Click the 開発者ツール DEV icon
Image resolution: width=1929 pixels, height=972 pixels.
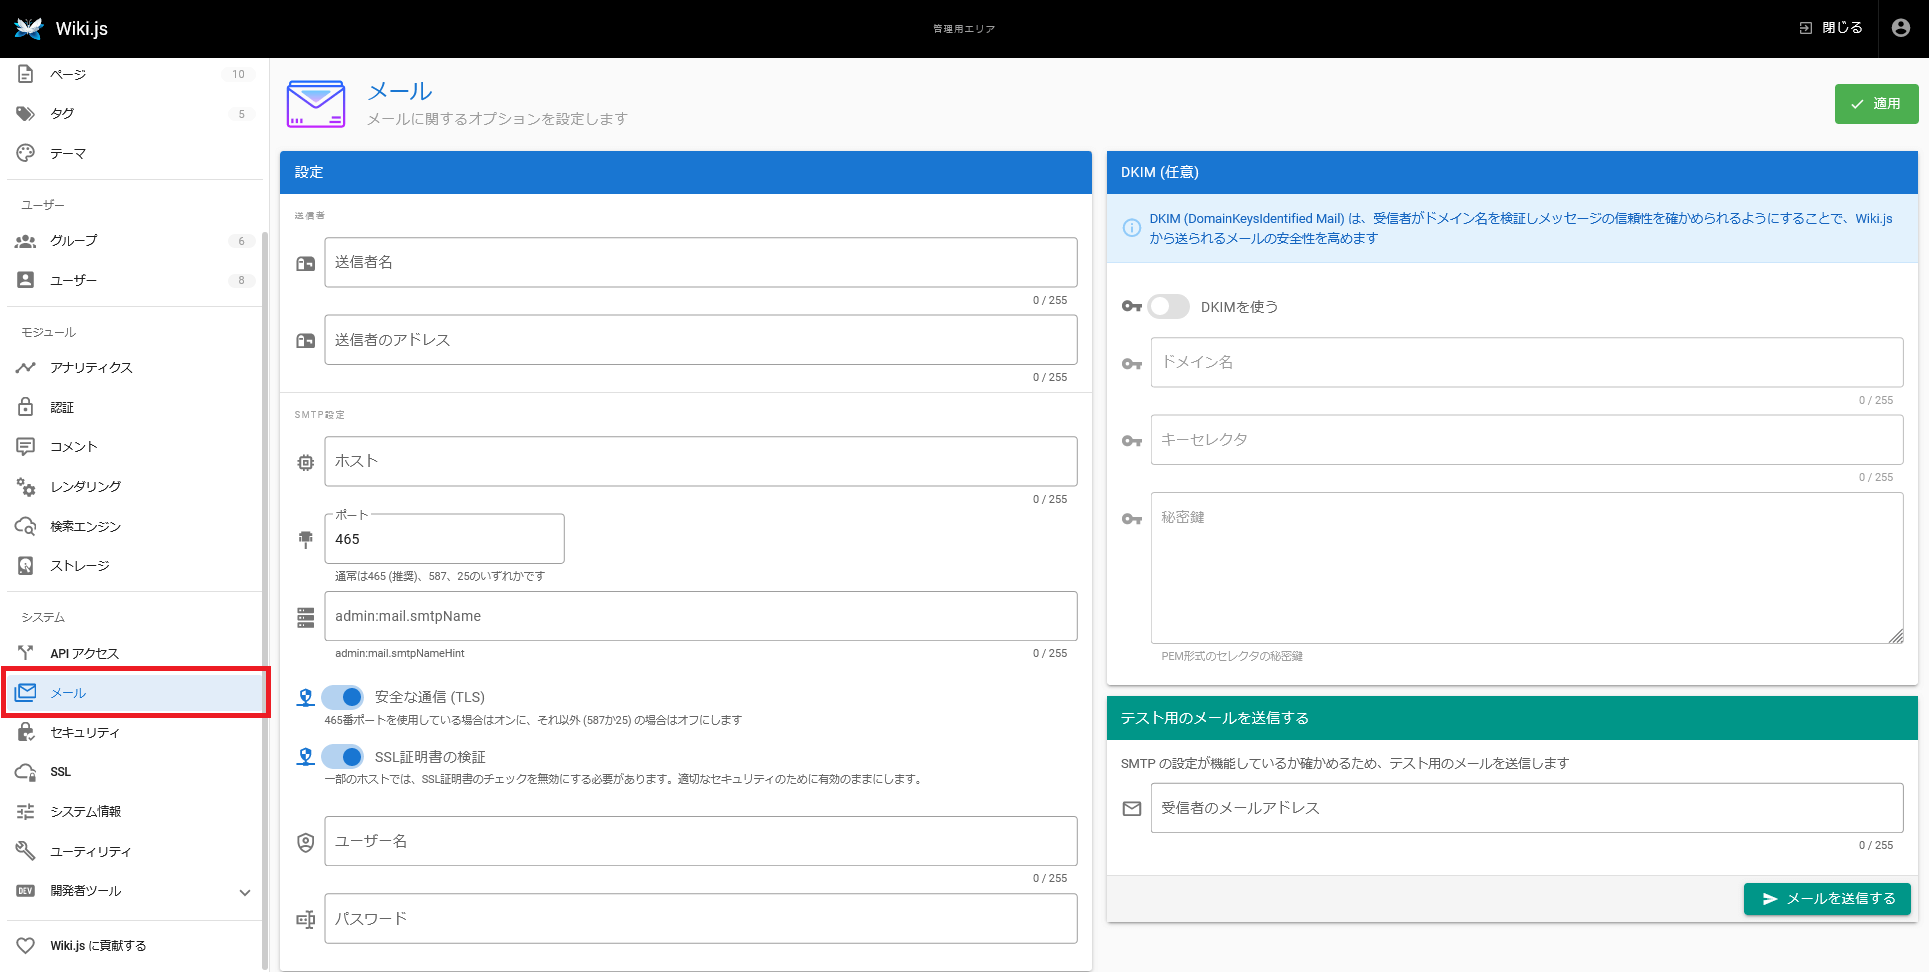pyautogui.click(x=26, y=890)
